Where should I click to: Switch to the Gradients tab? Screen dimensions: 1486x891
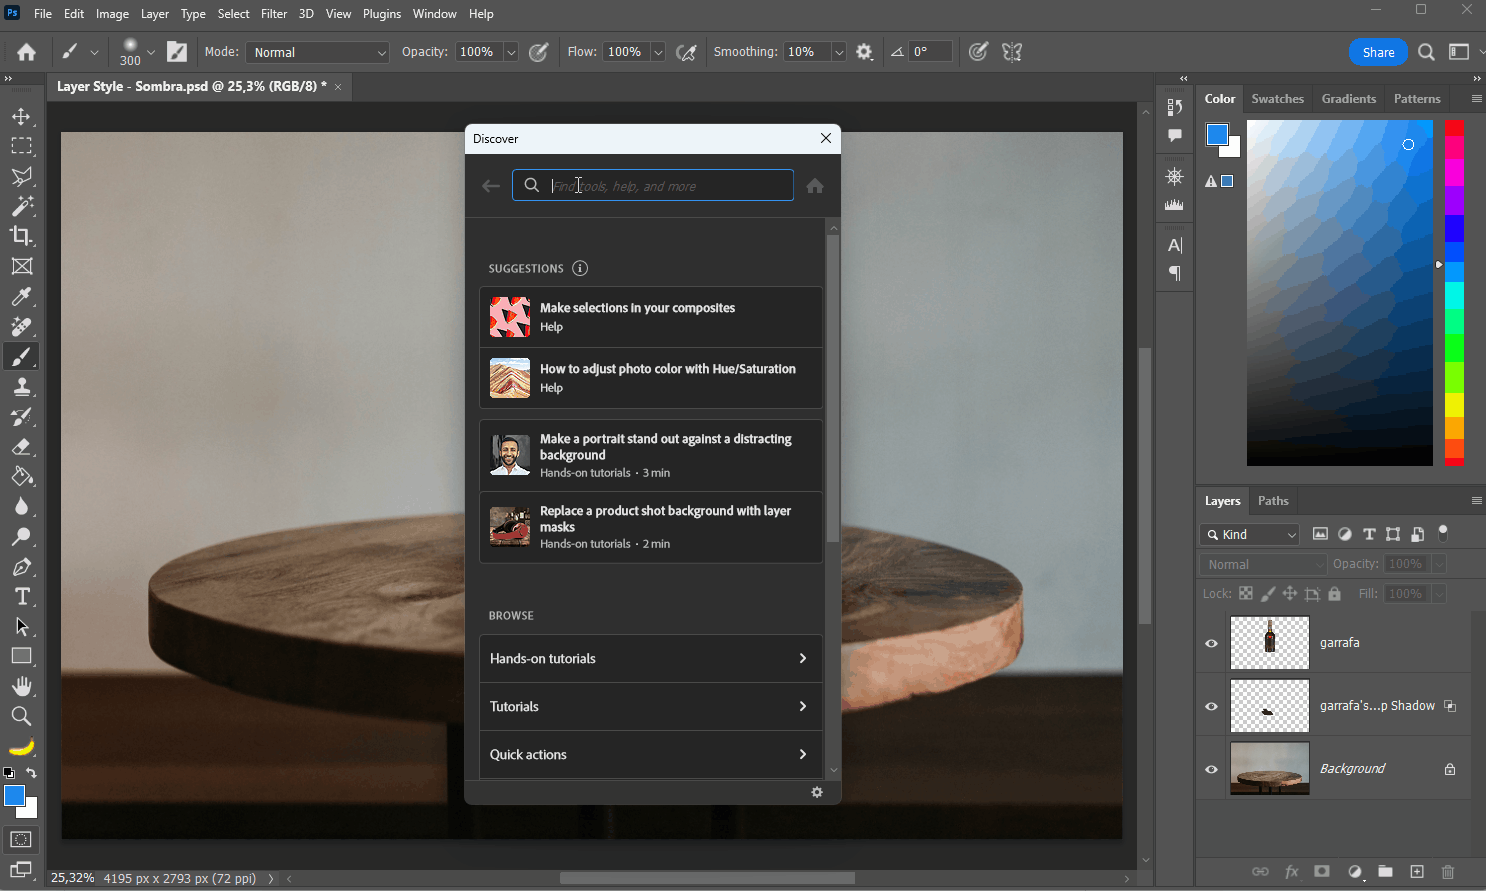[x=1349, y=99]
